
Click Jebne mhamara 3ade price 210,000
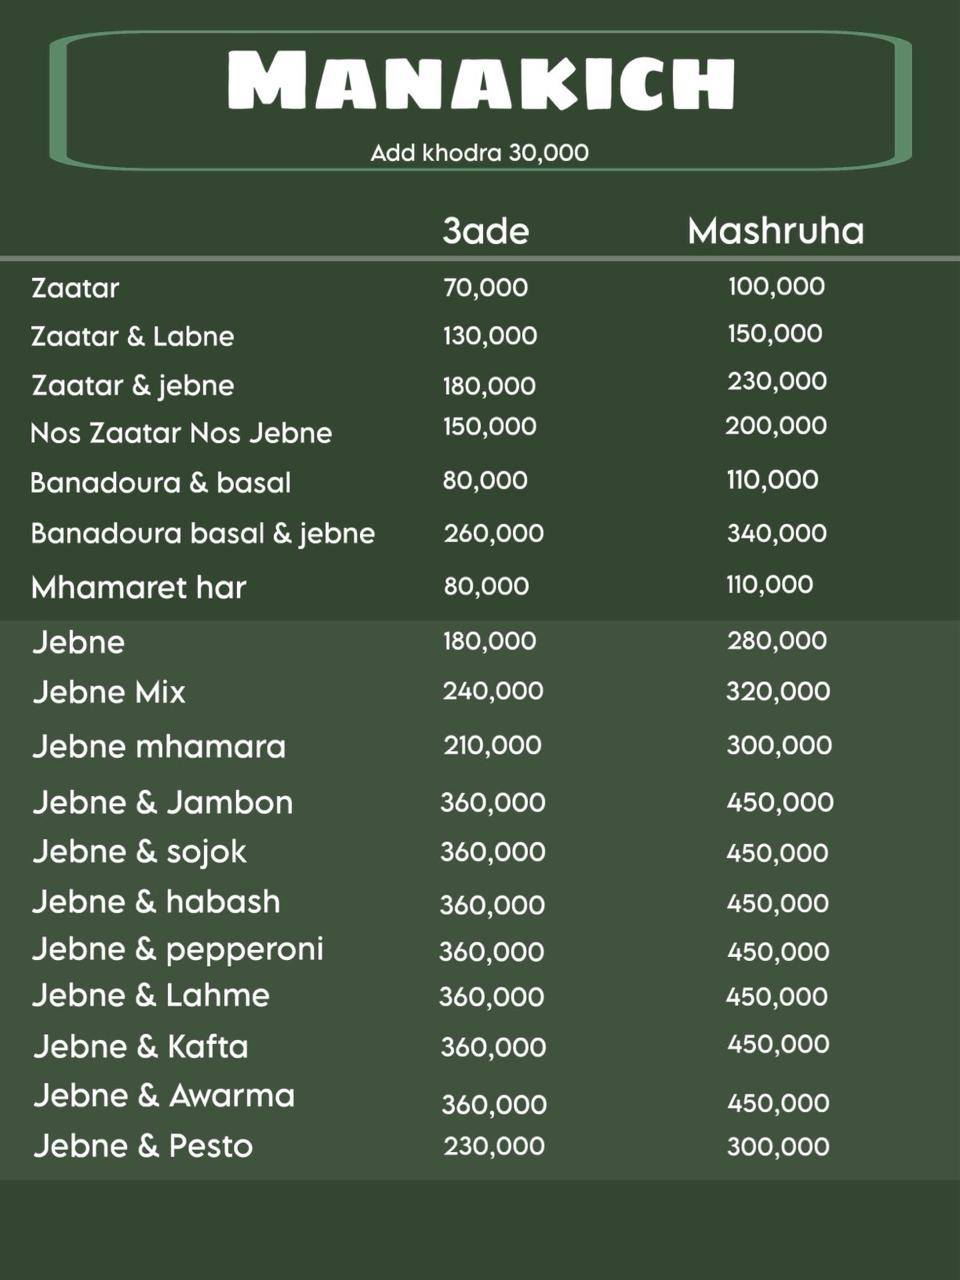click(x=492, y=745)
